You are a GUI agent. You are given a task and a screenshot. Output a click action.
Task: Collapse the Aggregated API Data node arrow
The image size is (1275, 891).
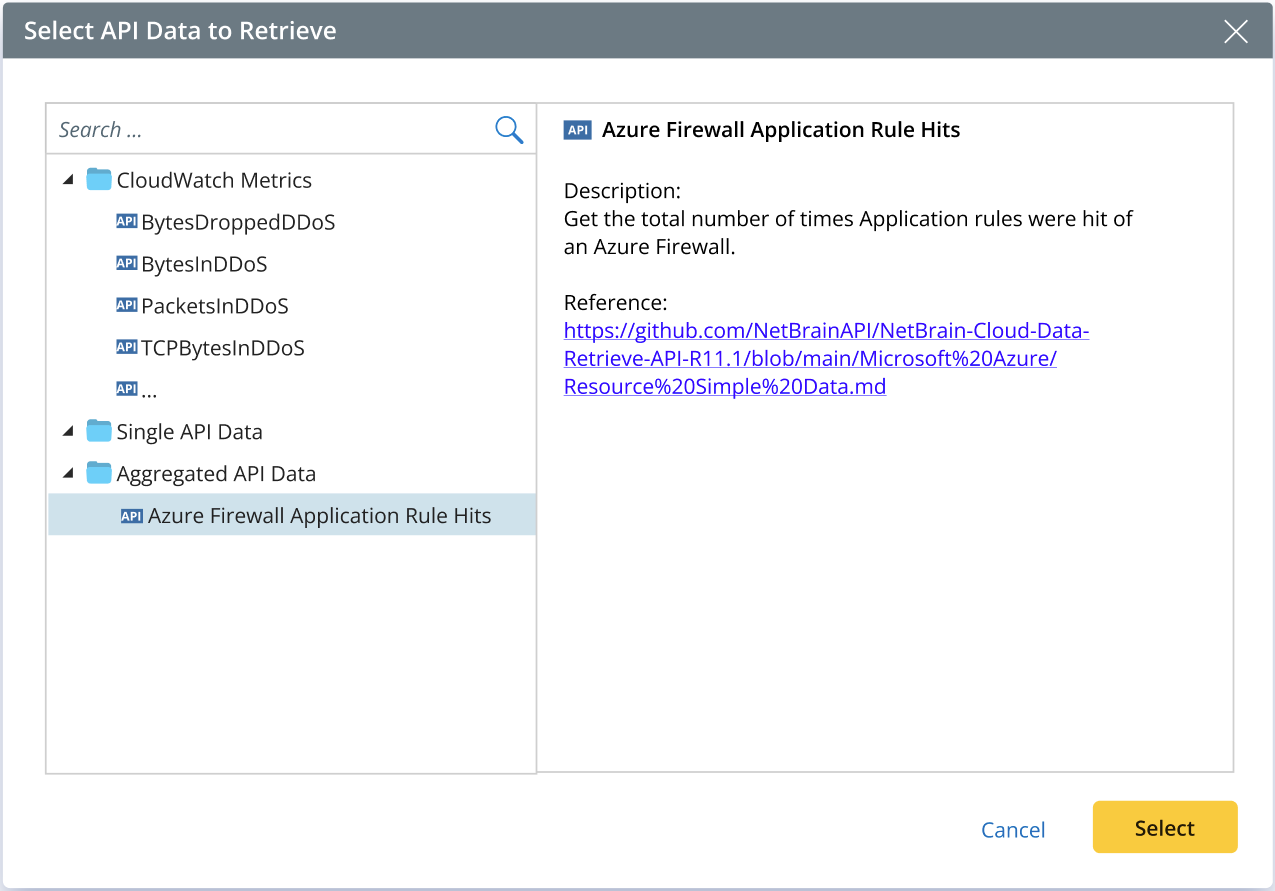click(68, 474)
